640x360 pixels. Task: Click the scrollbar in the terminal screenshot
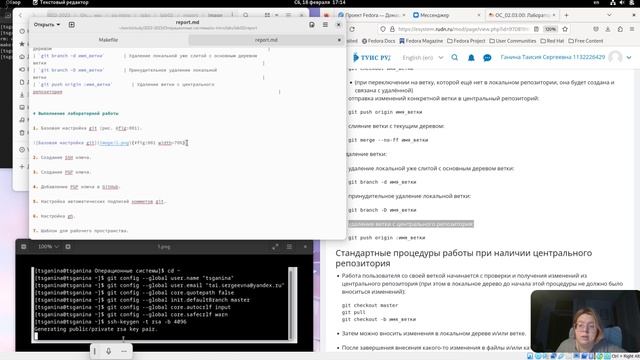(x=291, y=304)
